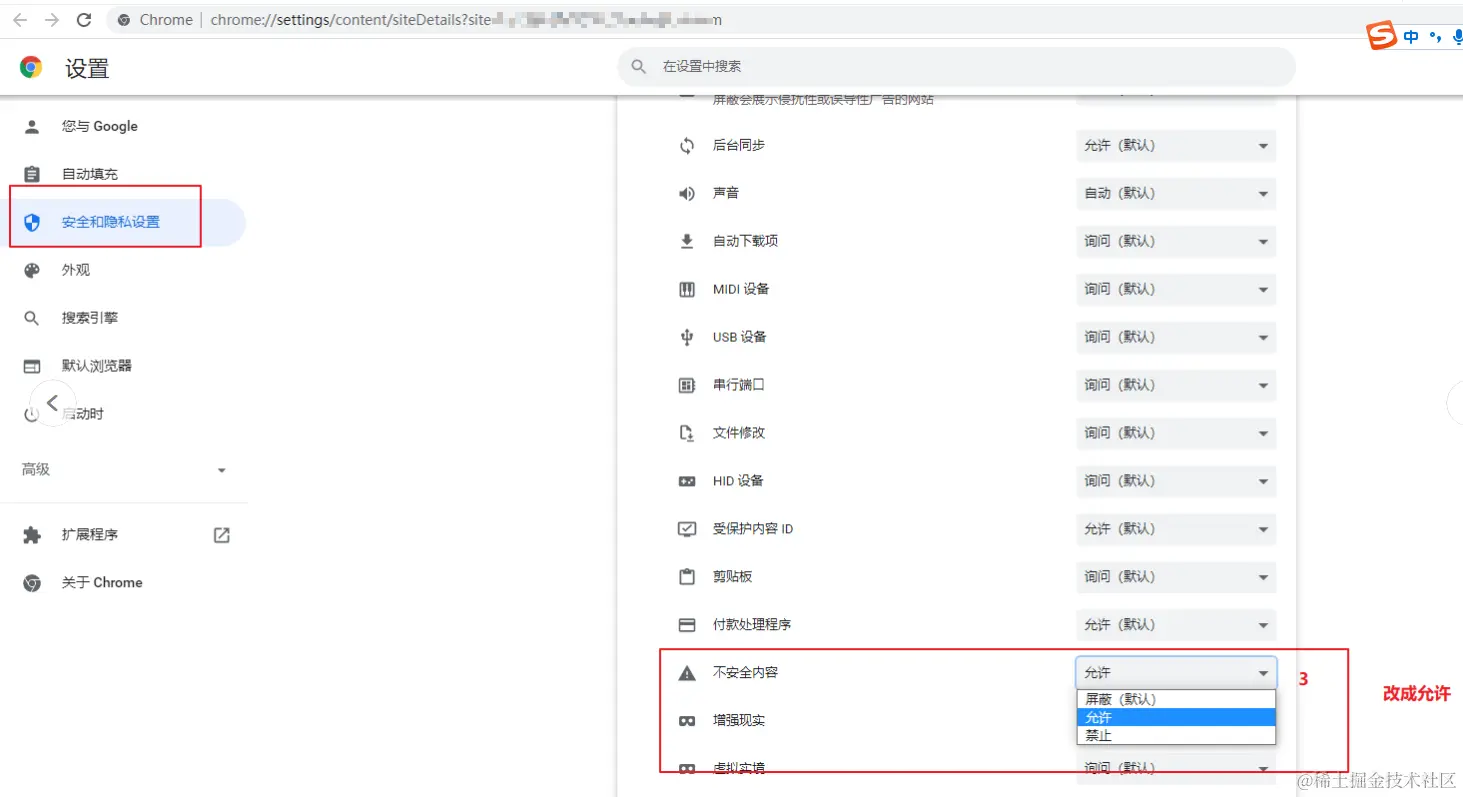The width and height of the screenshot is (1463, 797).
Task: Open the HID 设备 permission dropdown
Action: pyautogui.click(x=1176, y=481)
